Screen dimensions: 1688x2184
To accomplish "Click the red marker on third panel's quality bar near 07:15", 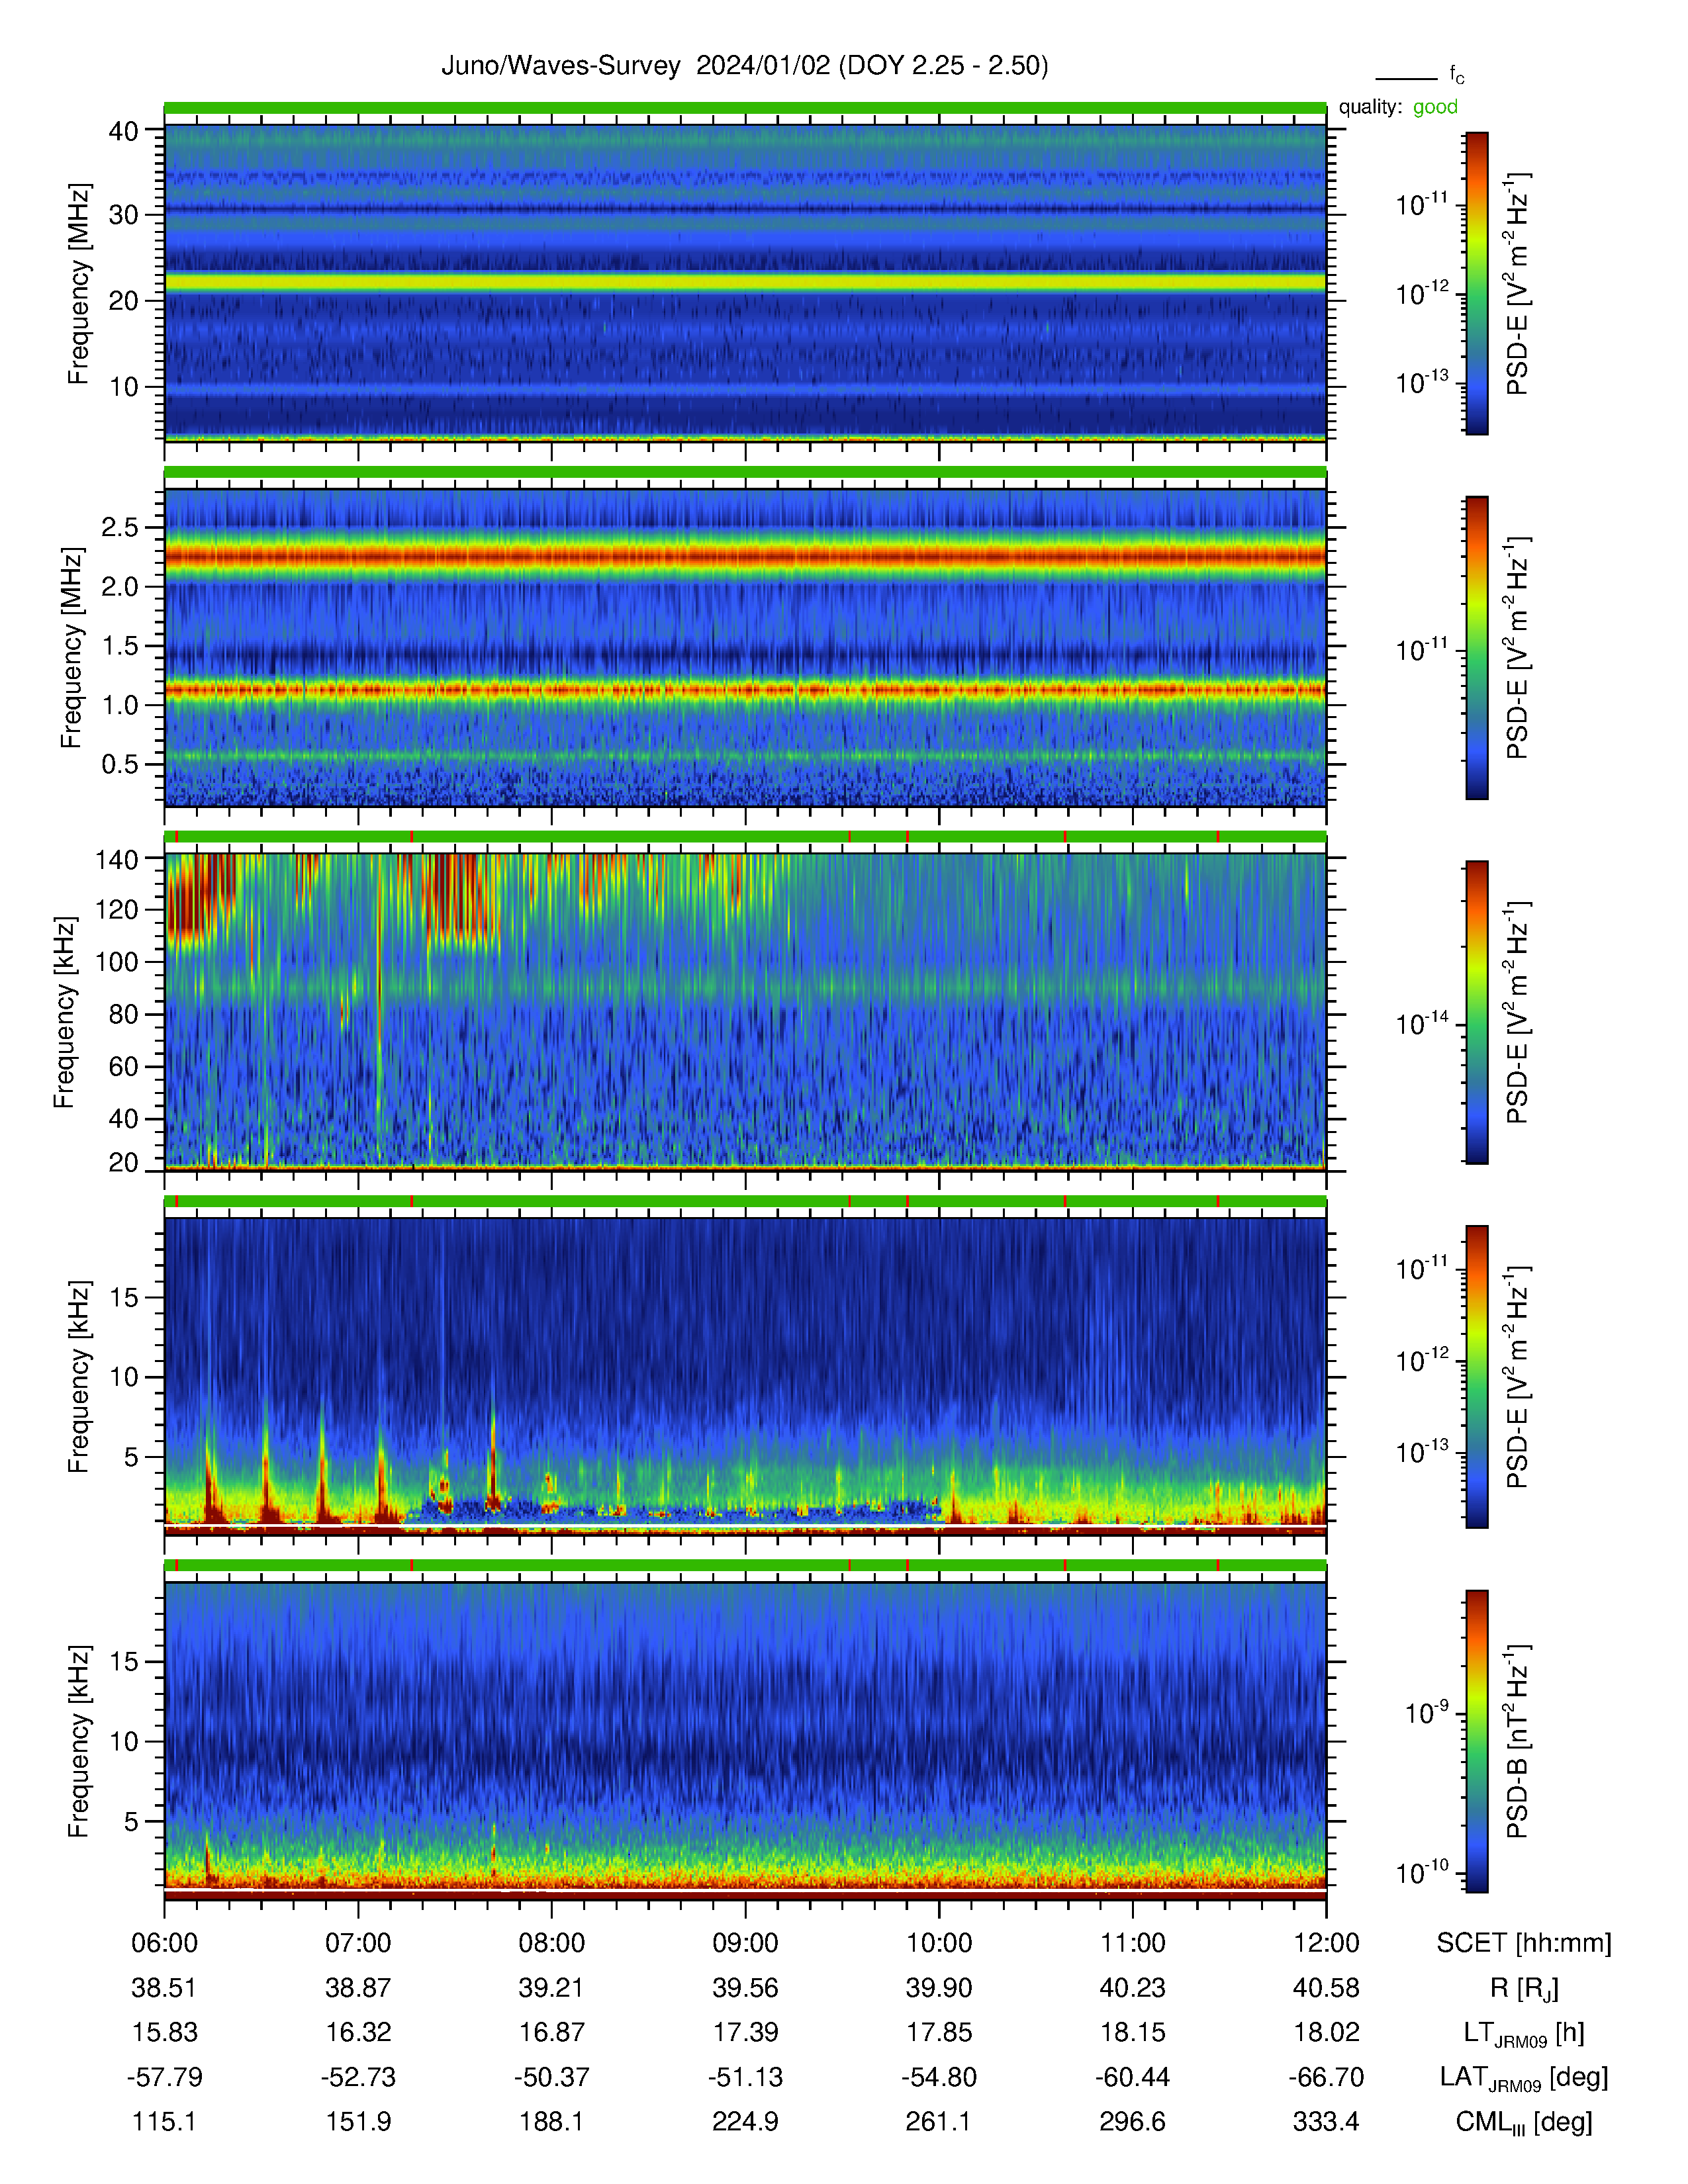I will click(412, 836).
